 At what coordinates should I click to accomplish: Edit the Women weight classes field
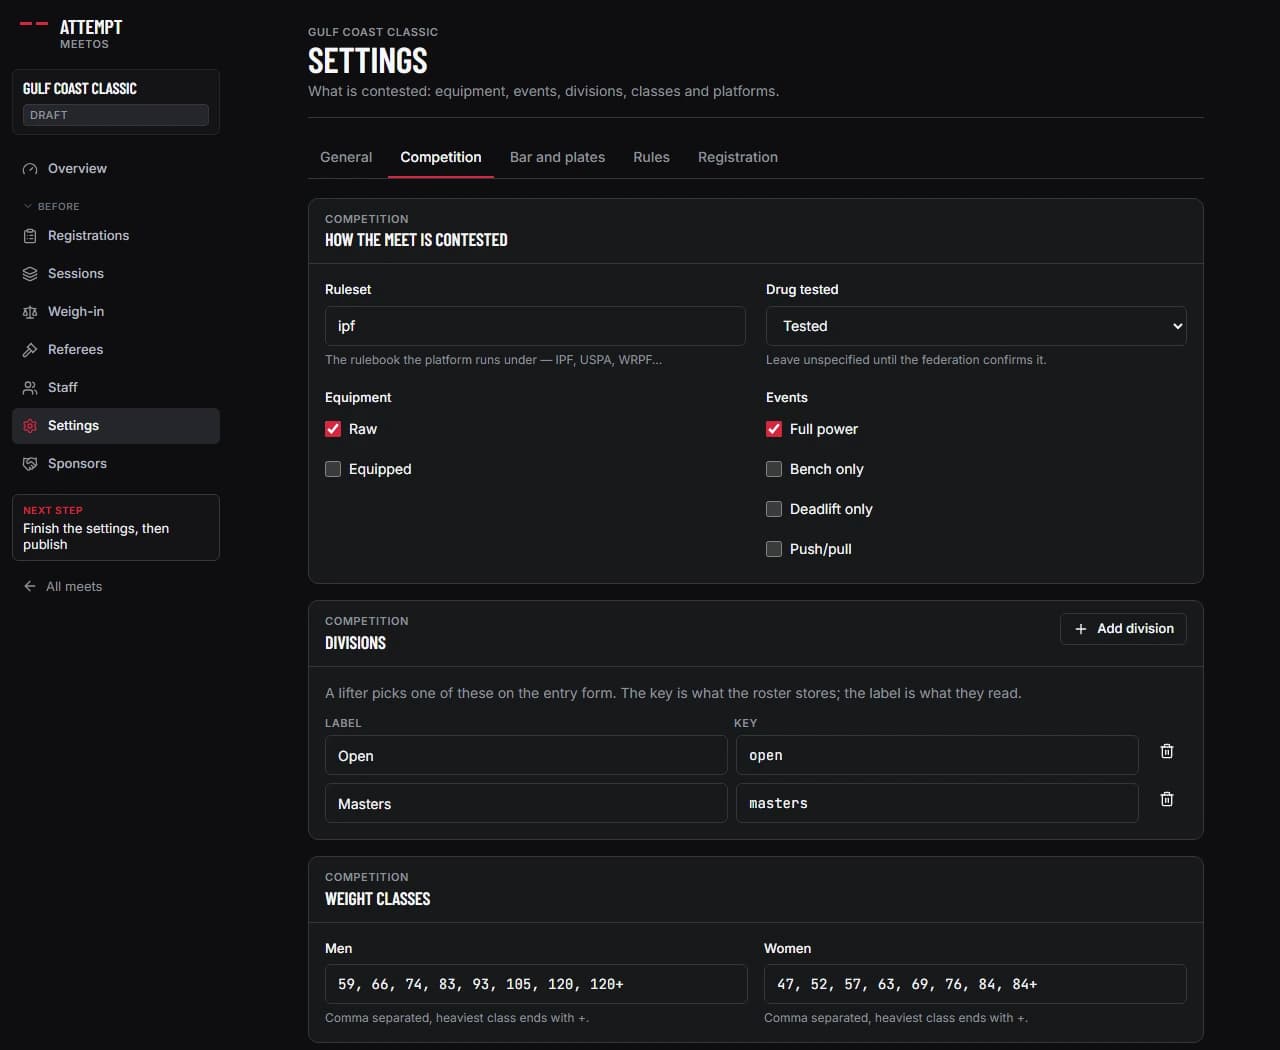975,984
